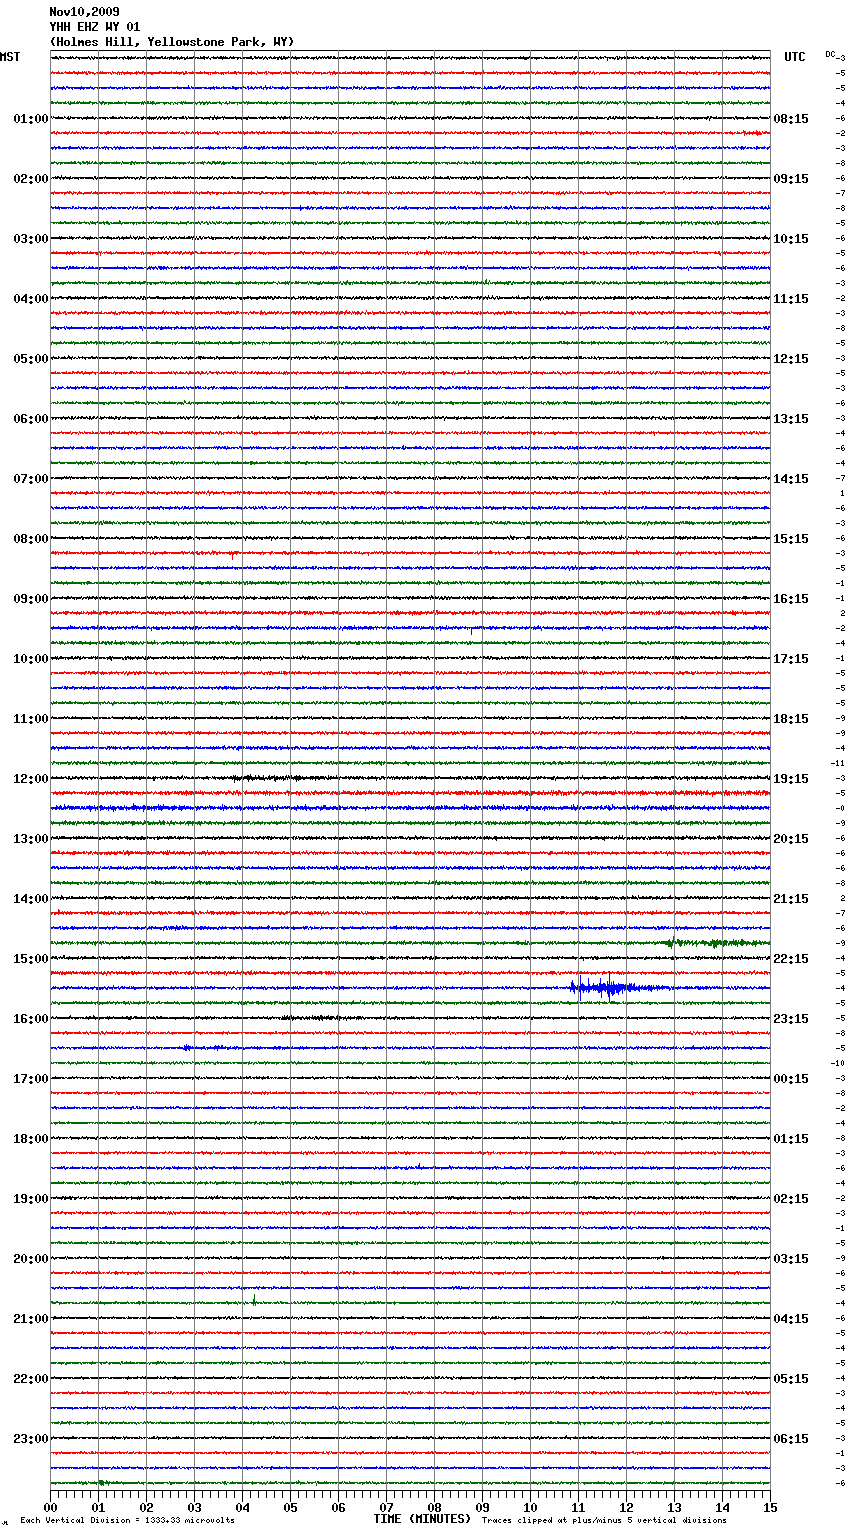
Task: Select the "13:15" UTC time label
Action: [x=791, y=419]
